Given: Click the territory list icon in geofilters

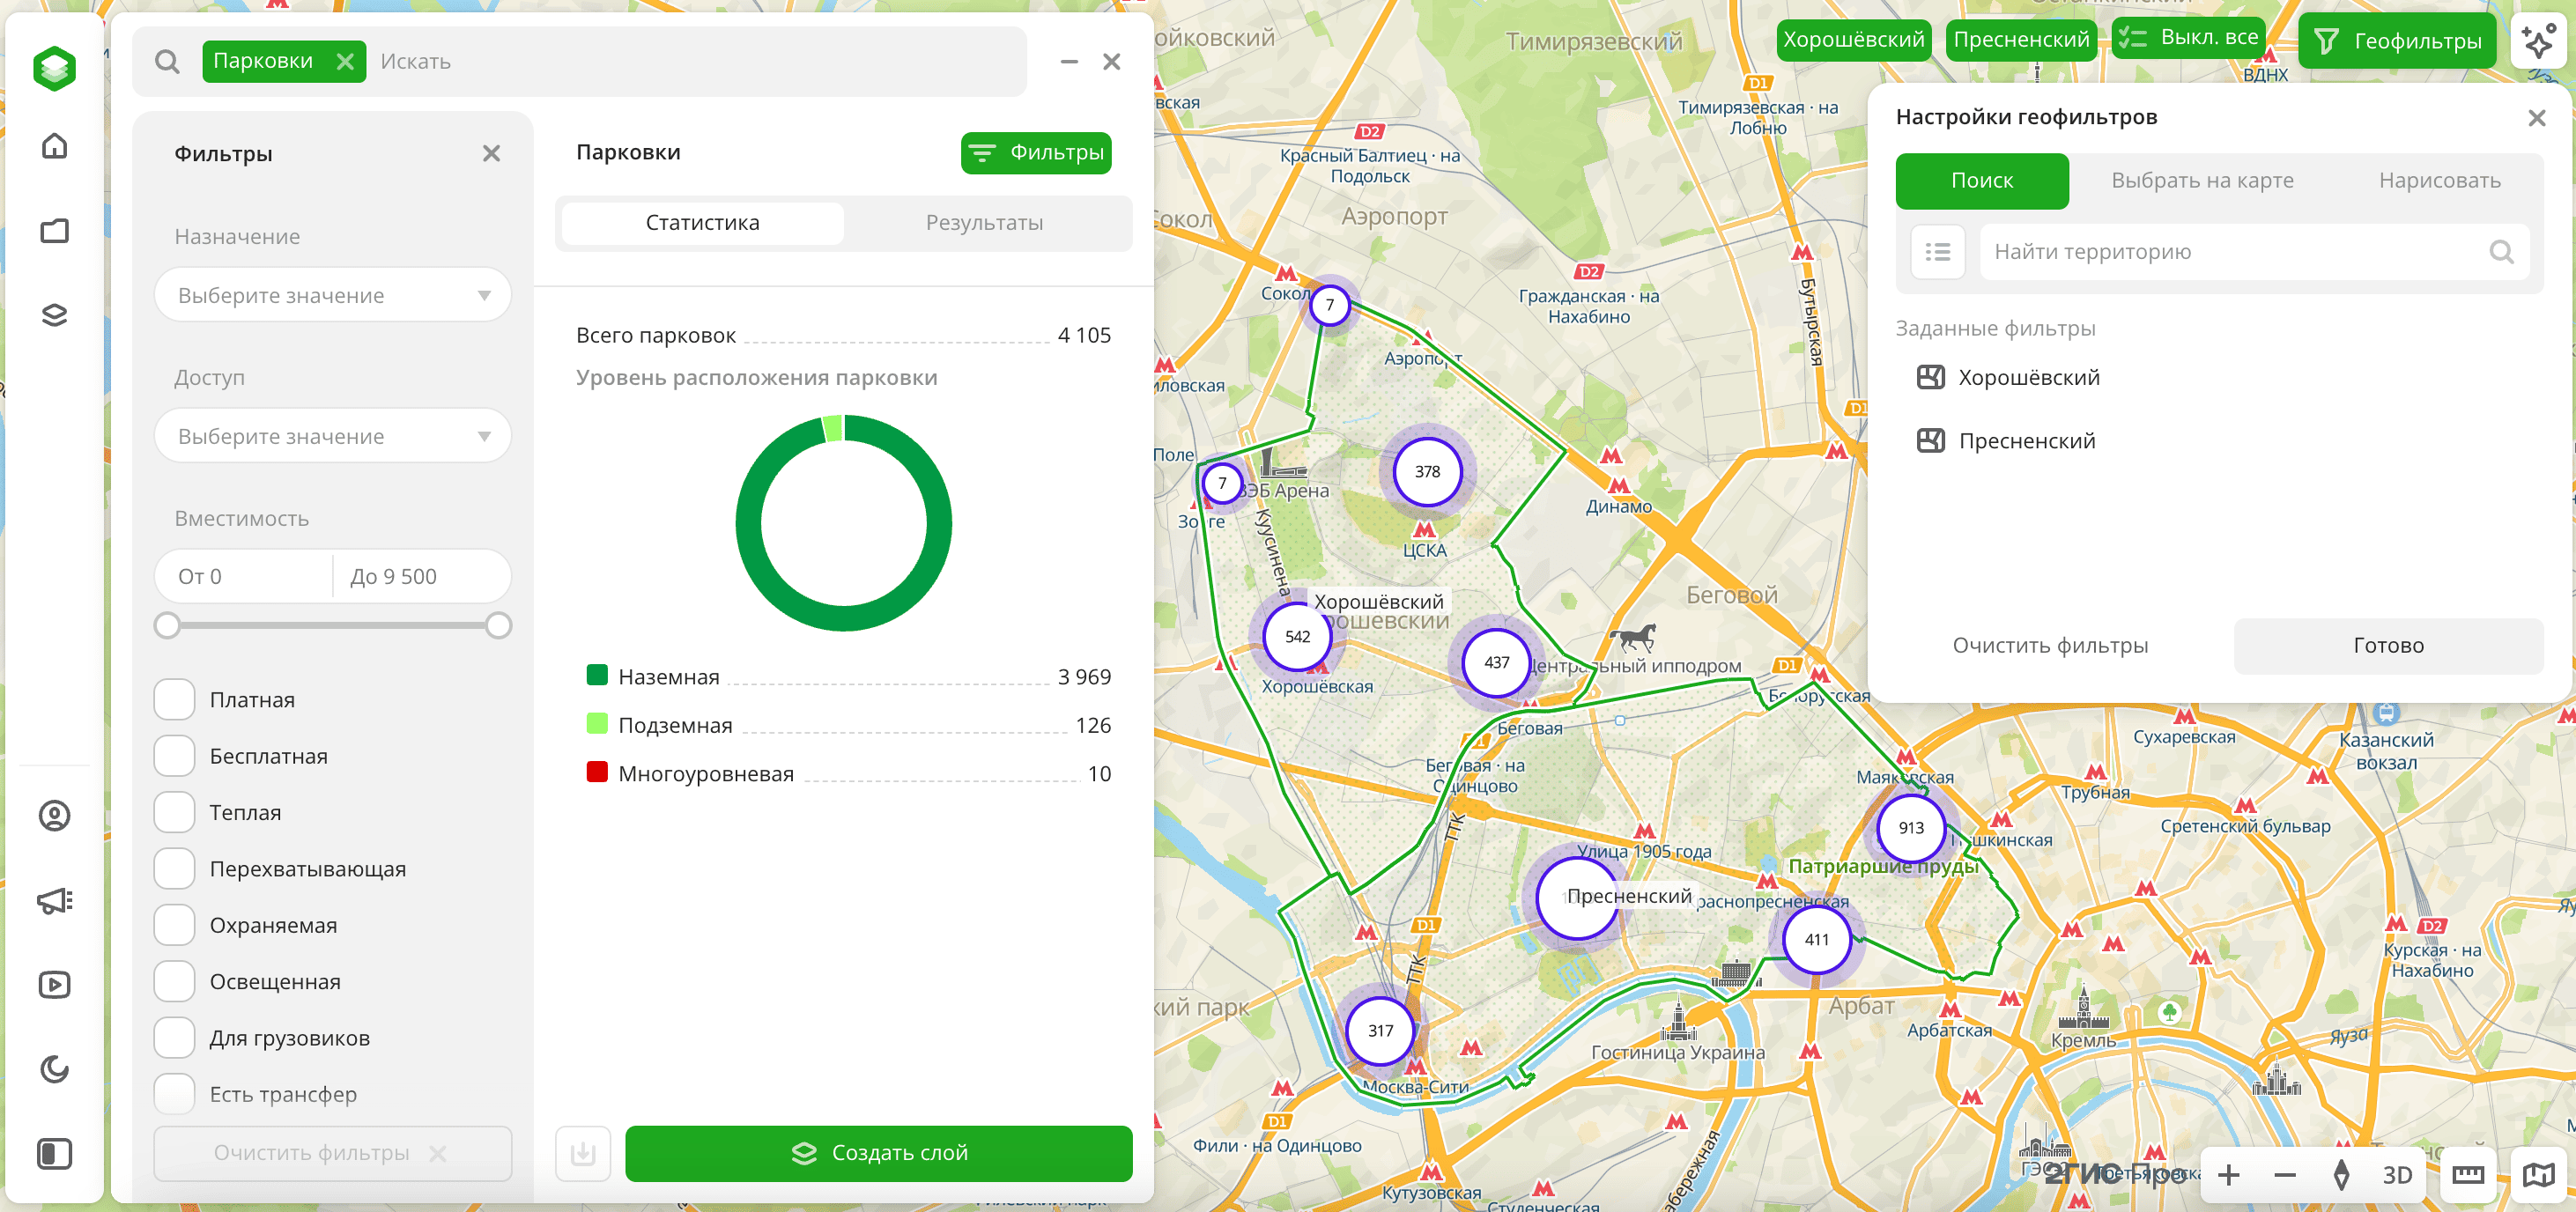Looking at the screenshot, I should point(1937,252).
